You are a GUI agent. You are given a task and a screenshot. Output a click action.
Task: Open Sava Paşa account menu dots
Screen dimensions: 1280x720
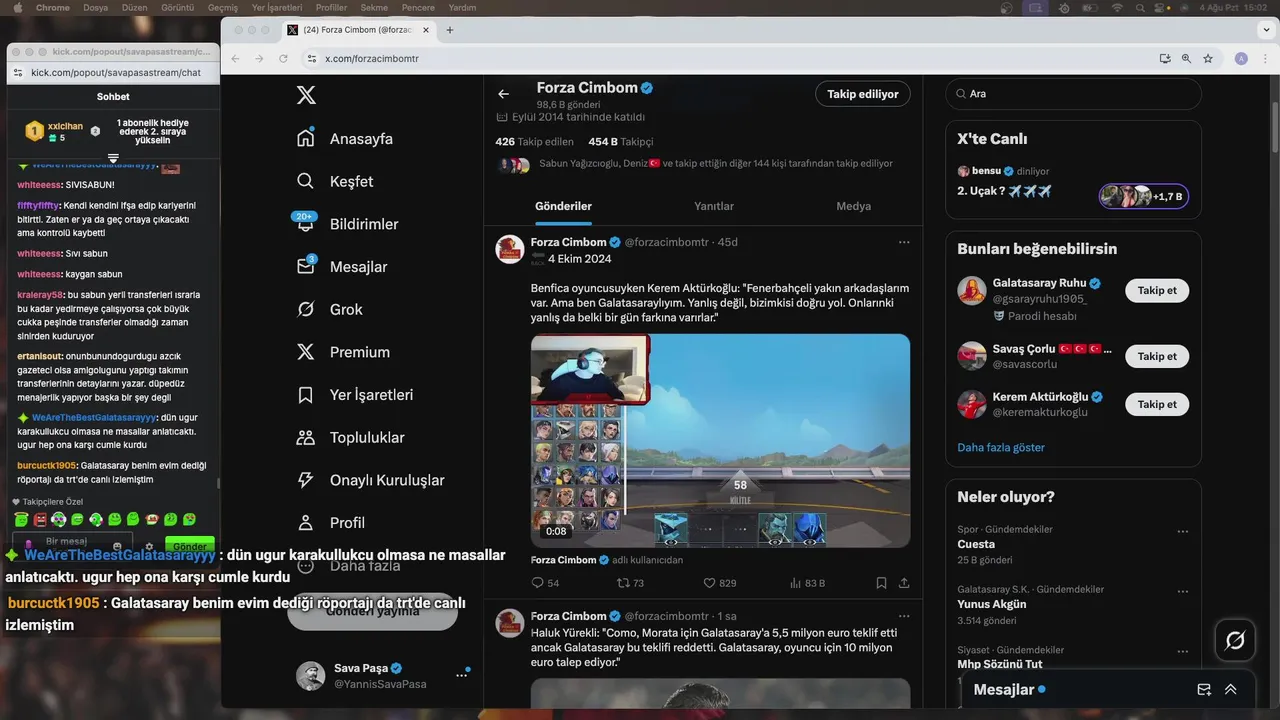tap(462, 675)
